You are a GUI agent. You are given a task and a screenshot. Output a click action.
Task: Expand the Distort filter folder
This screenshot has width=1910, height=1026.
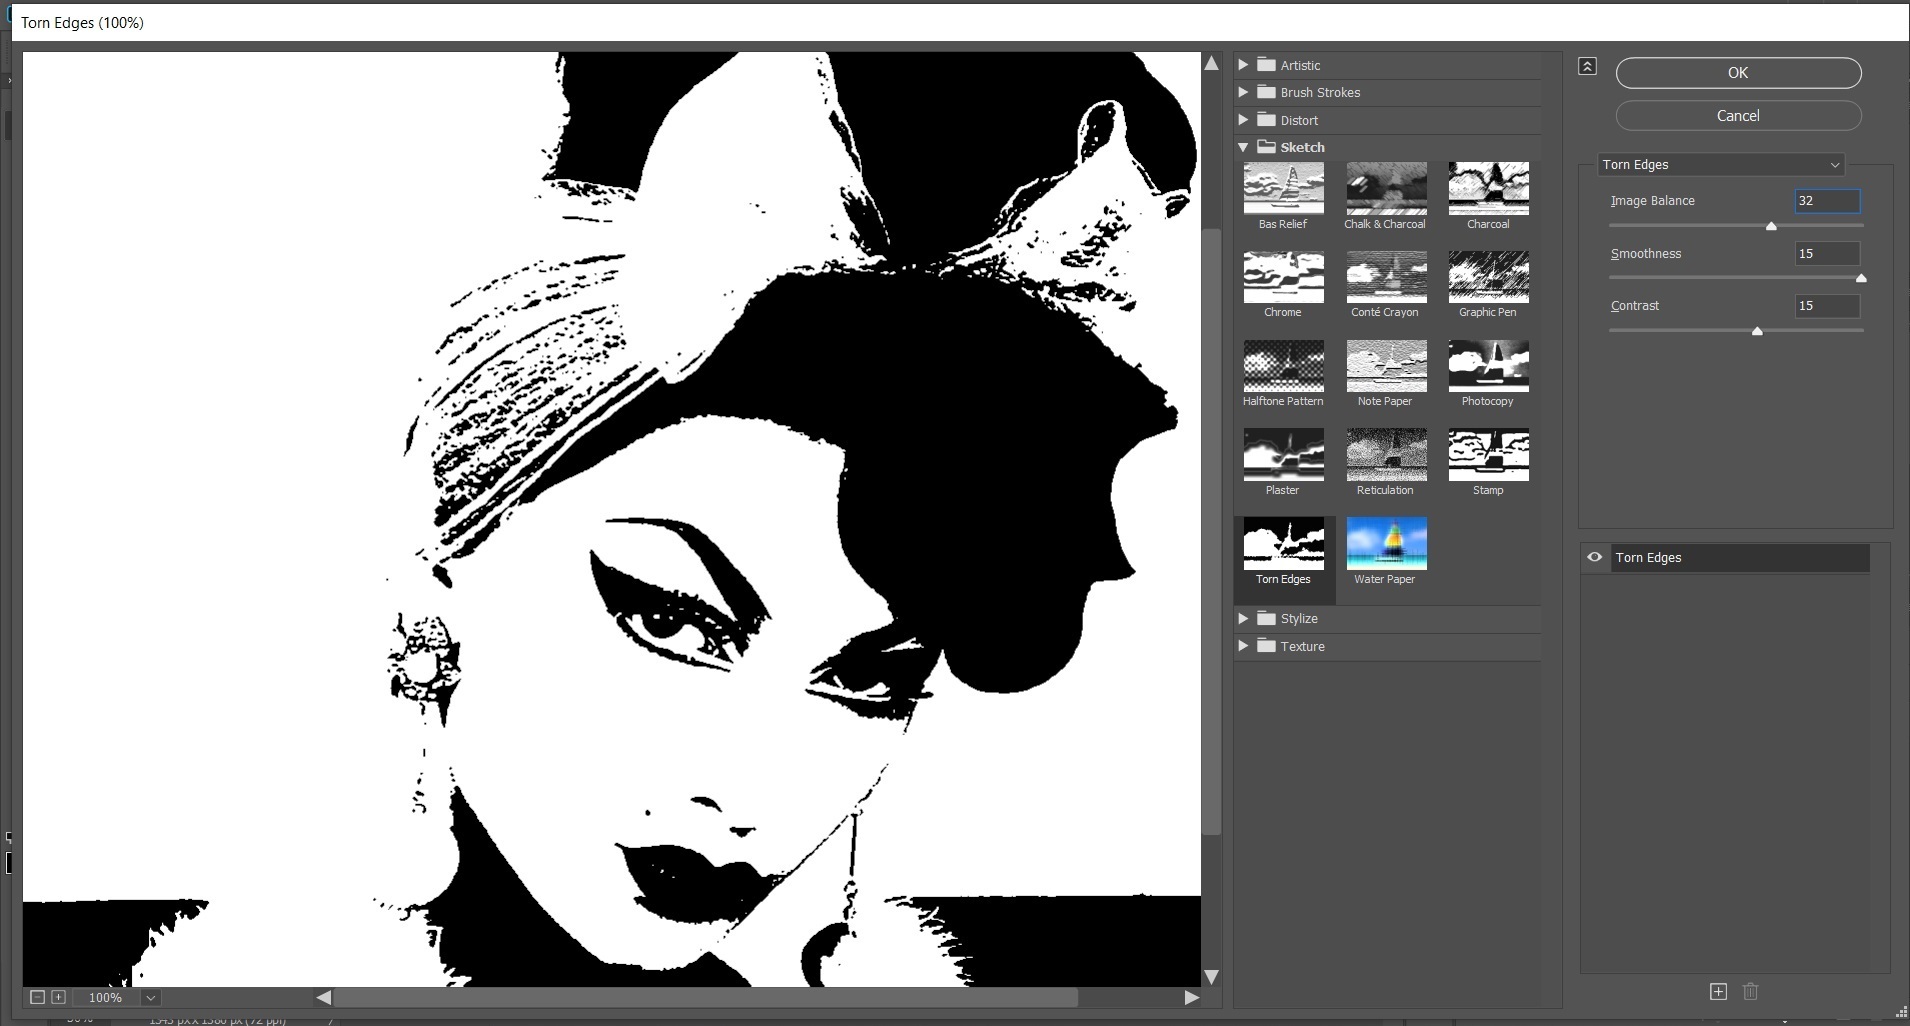pyautogui.click(x=1243, y=120)
